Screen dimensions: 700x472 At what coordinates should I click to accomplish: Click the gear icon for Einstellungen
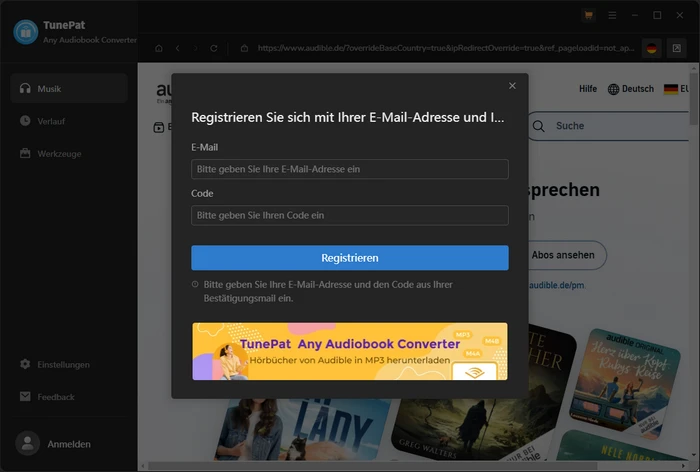point(25,364)
